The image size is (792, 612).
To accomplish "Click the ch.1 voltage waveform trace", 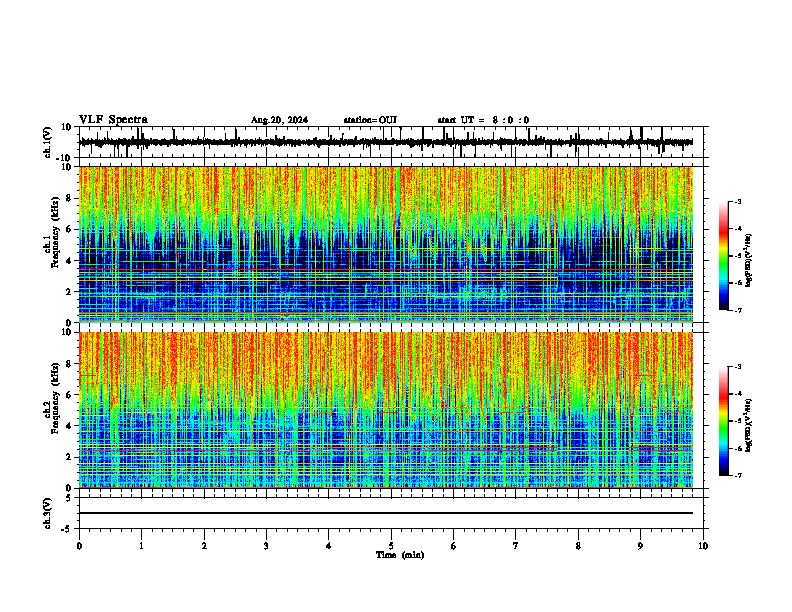I will [x=386, y=142].
